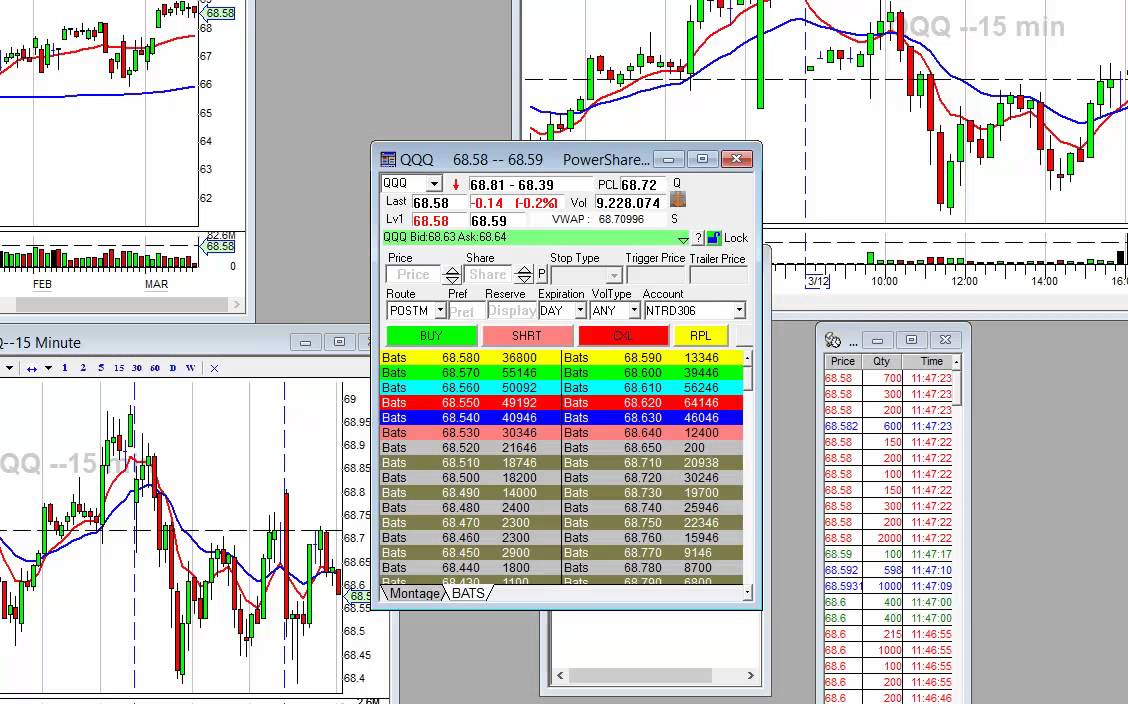Open dropdown beside the double-arrow chart icon
Image resolution: width=1128 pixels, height=704 pixels.
(48, 368)
